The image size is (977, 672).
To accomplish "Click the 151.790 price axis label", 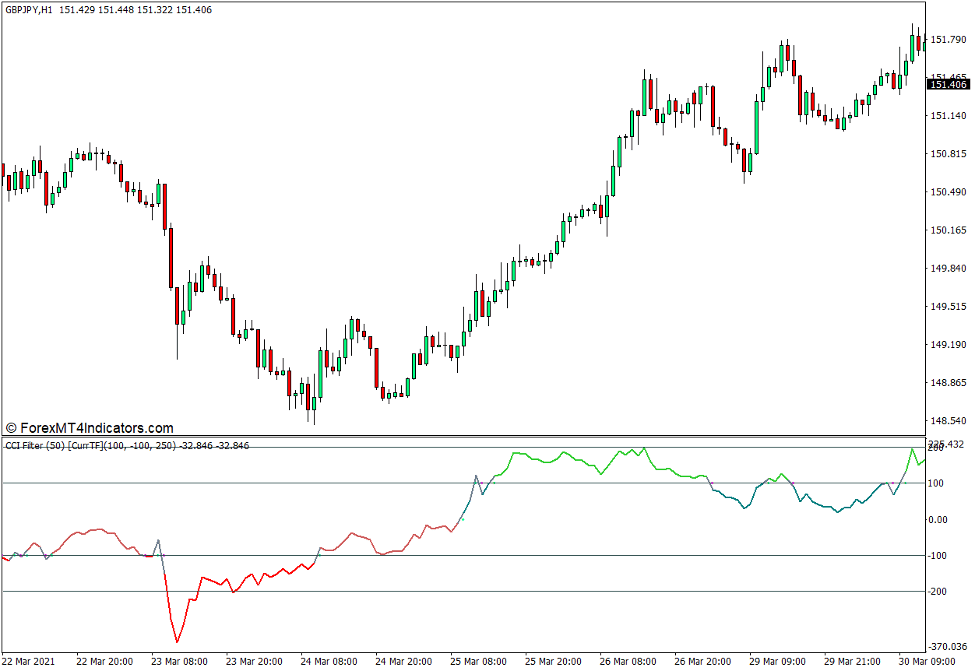I will (x=949, y=40).
